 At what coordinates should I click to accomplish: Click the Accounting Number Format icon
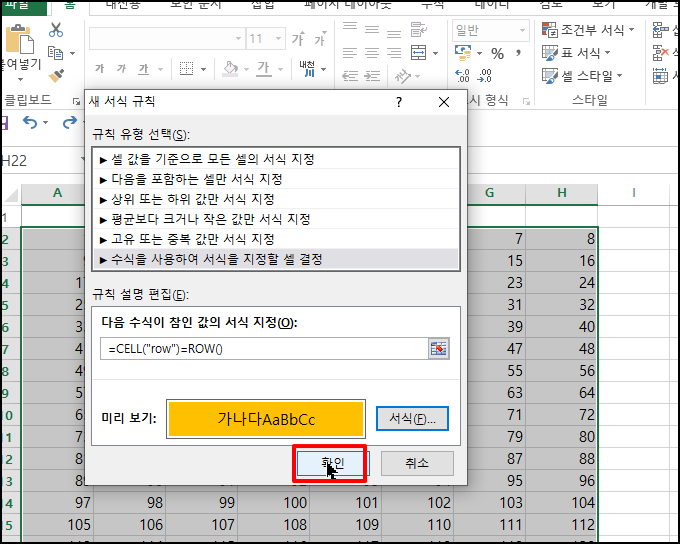pos(463,53)
